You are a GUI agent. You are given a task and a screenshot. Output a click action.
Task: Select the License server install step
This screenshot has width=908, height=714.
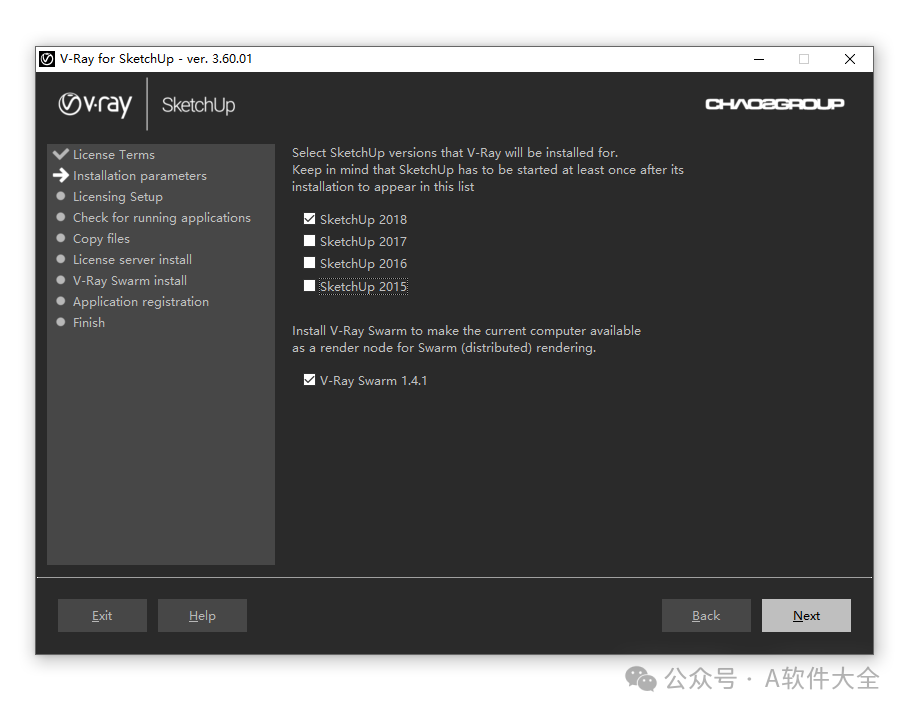point(132,259)
